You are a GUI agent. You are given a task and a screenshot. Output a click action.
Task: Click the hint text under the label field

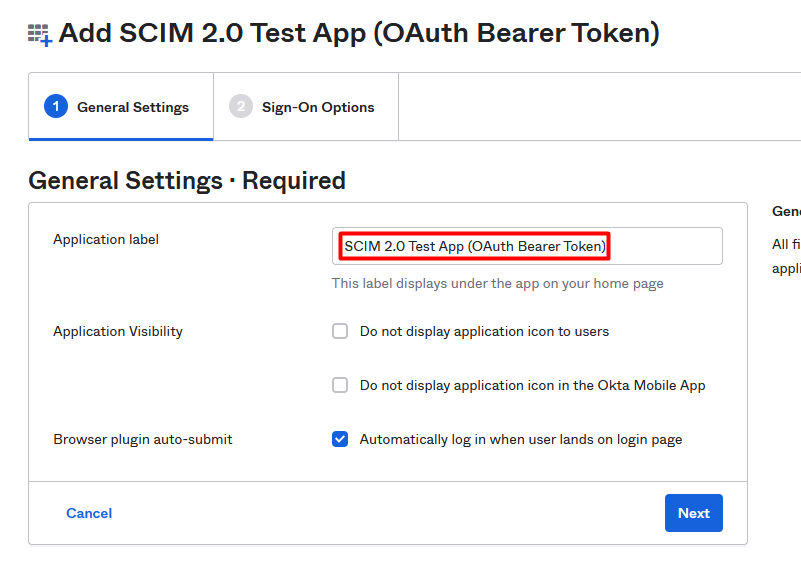click(498, 284)
